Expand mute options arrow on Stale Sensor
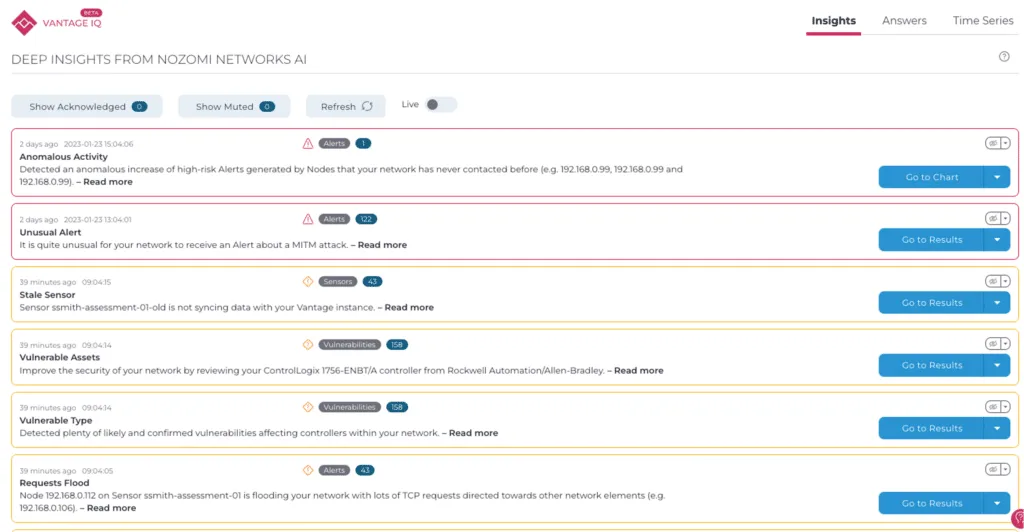The width and height of the screenshot is (1024, 532). click(x=1006, y=281)
